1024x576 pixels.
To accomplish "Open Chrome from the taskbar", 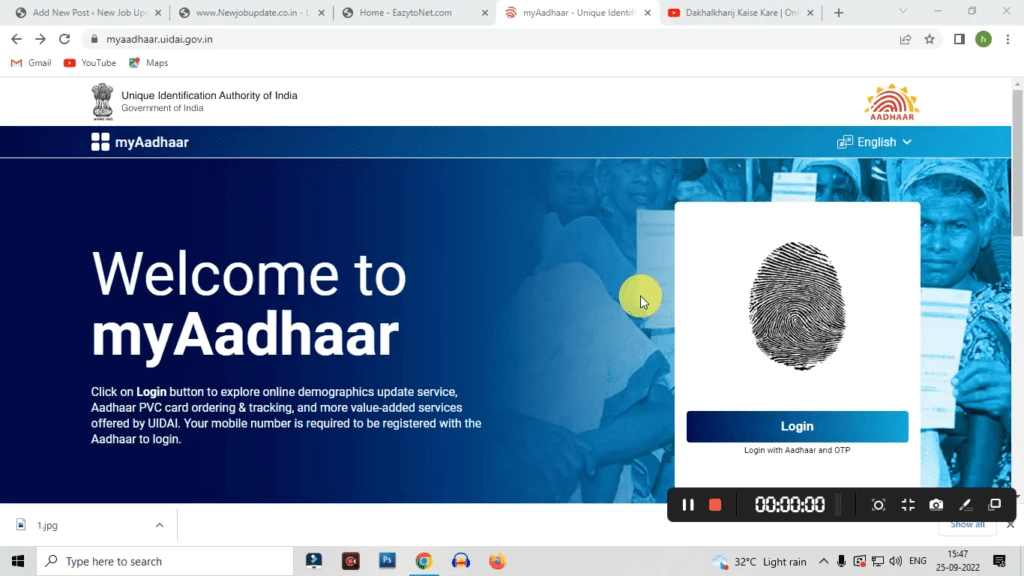I will tap(424, 561).
